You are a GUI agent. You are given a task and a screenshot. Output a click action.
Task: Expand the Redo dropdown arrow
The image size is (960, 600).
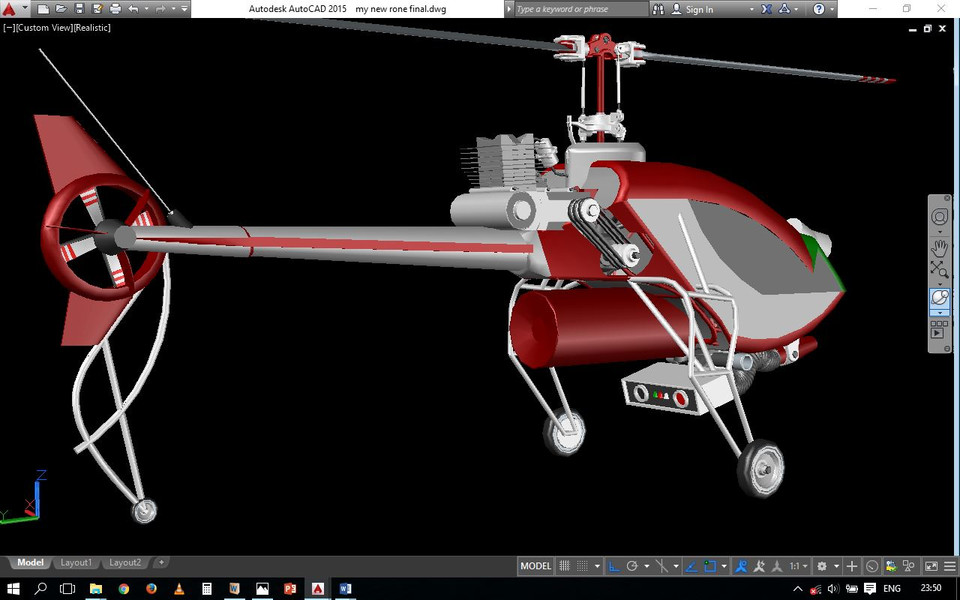[x=173, y=9]
